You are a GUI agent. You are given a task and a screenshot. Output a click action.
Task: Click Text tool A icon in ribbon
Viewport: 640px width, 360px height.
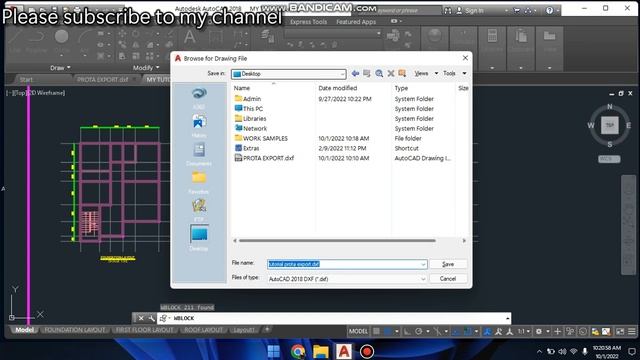[x=189, y=37]
